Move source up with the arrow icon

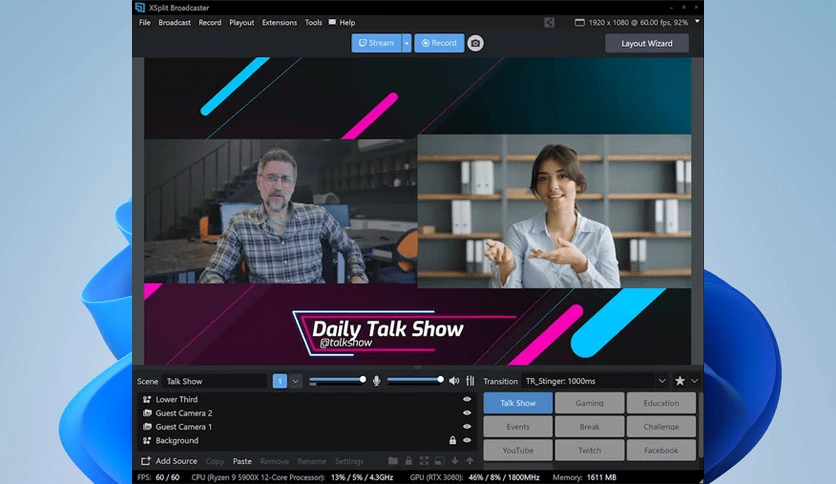(x=470, y=461)
